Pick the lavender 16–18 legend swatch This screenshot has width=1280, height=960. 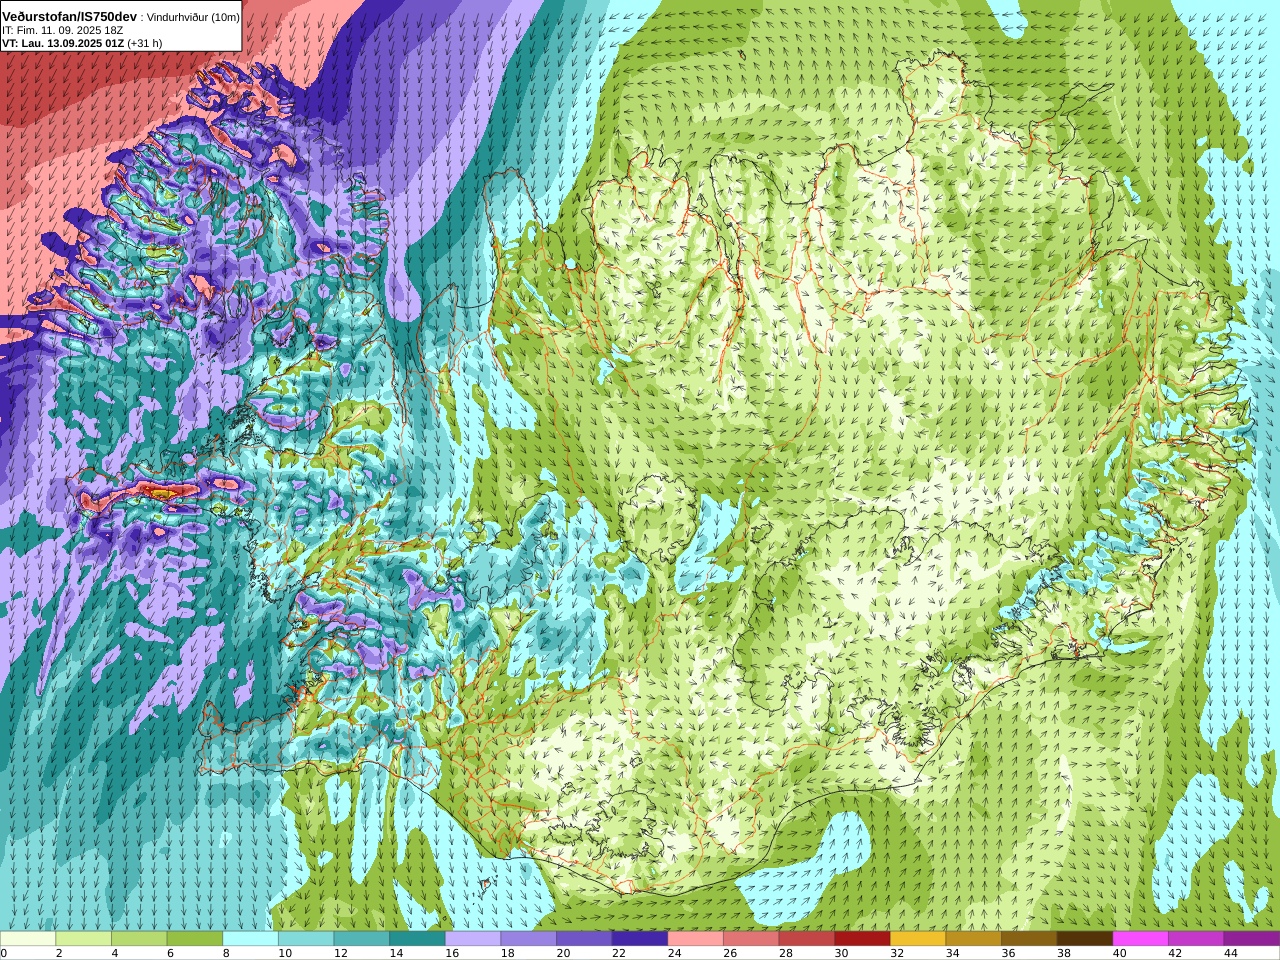click(x=473, y=939)
